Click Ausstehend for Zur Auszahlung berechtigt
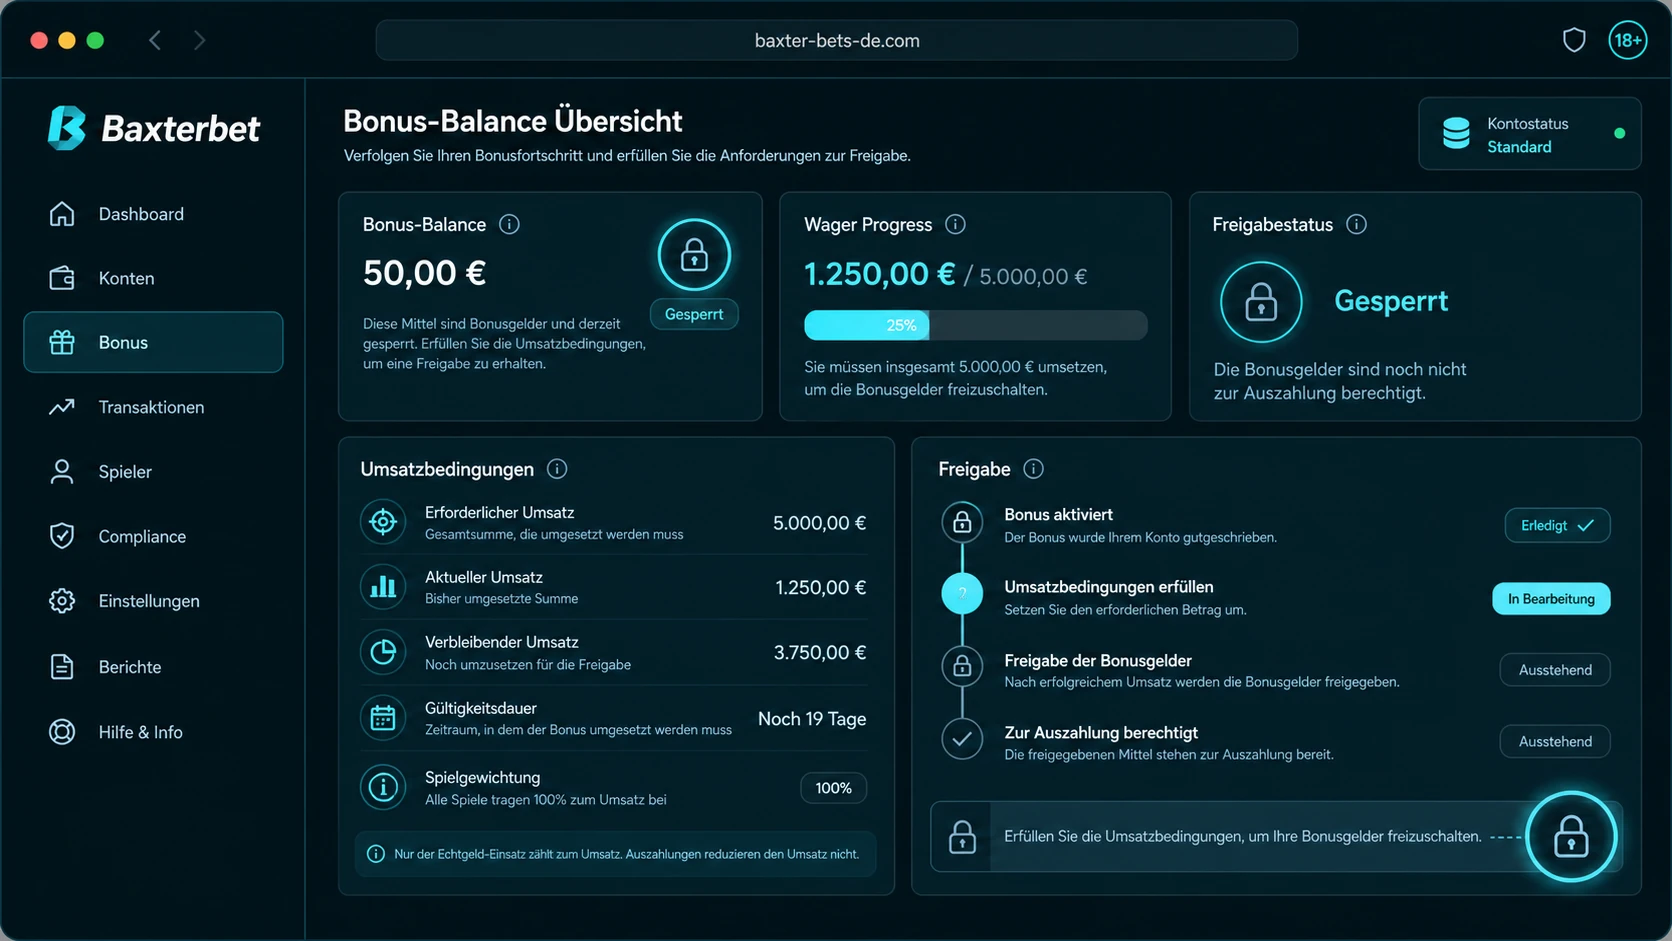 (x=1555, y=741)
